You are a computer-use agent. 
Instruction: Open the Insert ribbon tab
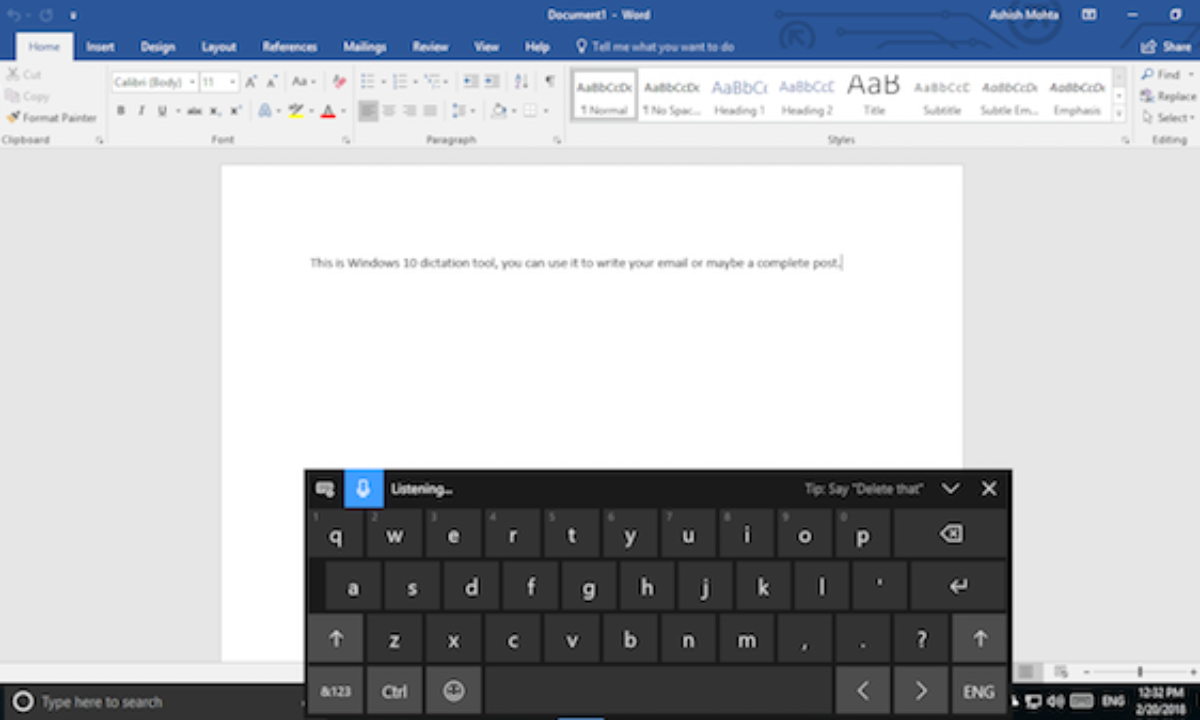click(100, 47)
